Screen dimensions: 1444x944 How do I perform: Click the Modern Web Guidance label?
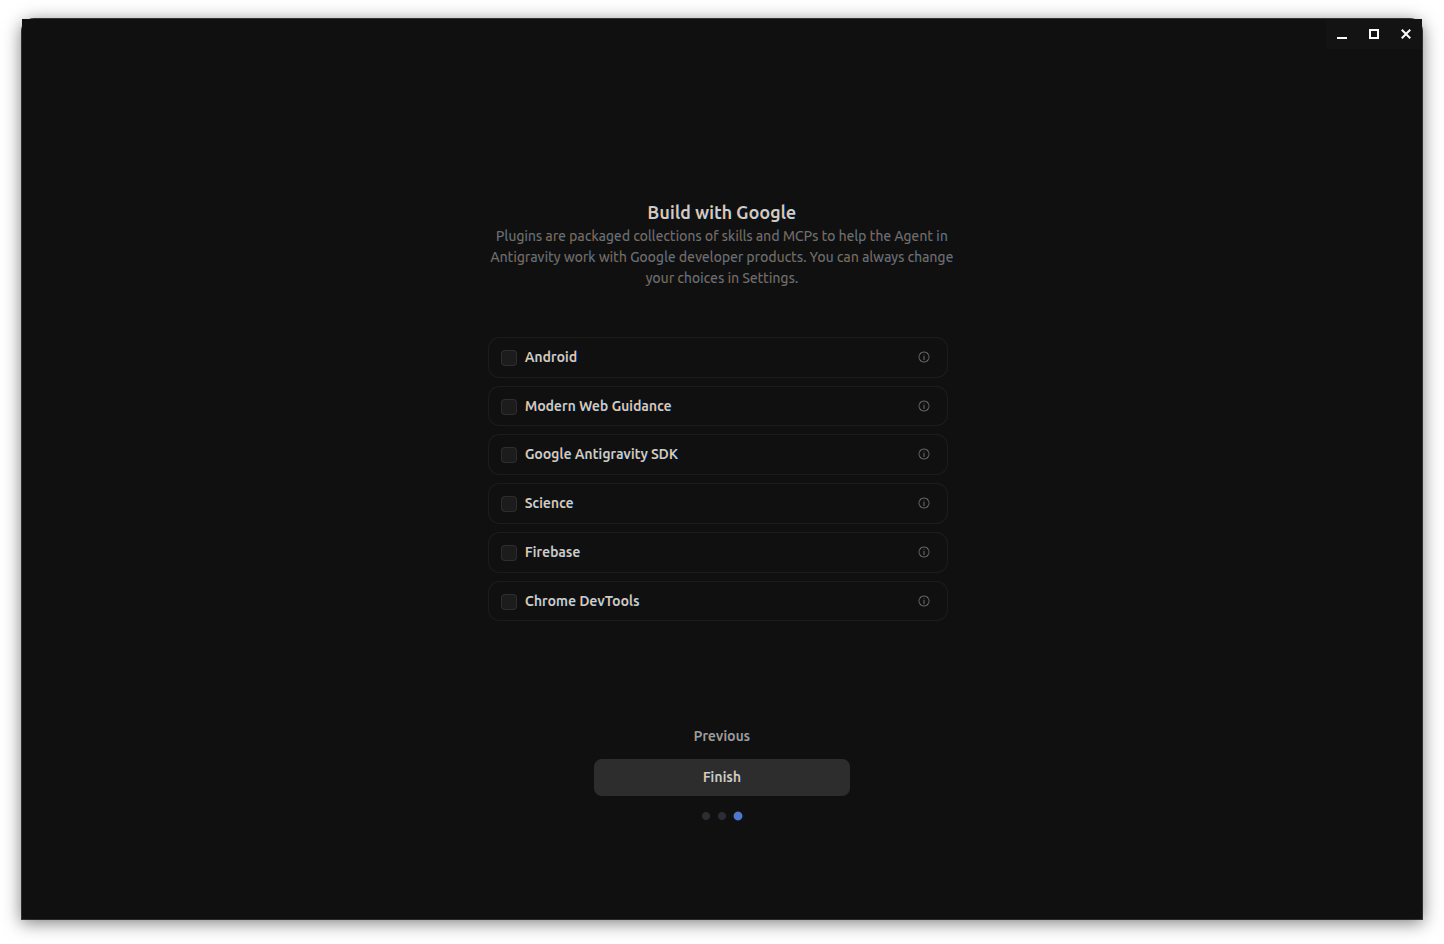point(598,406)
